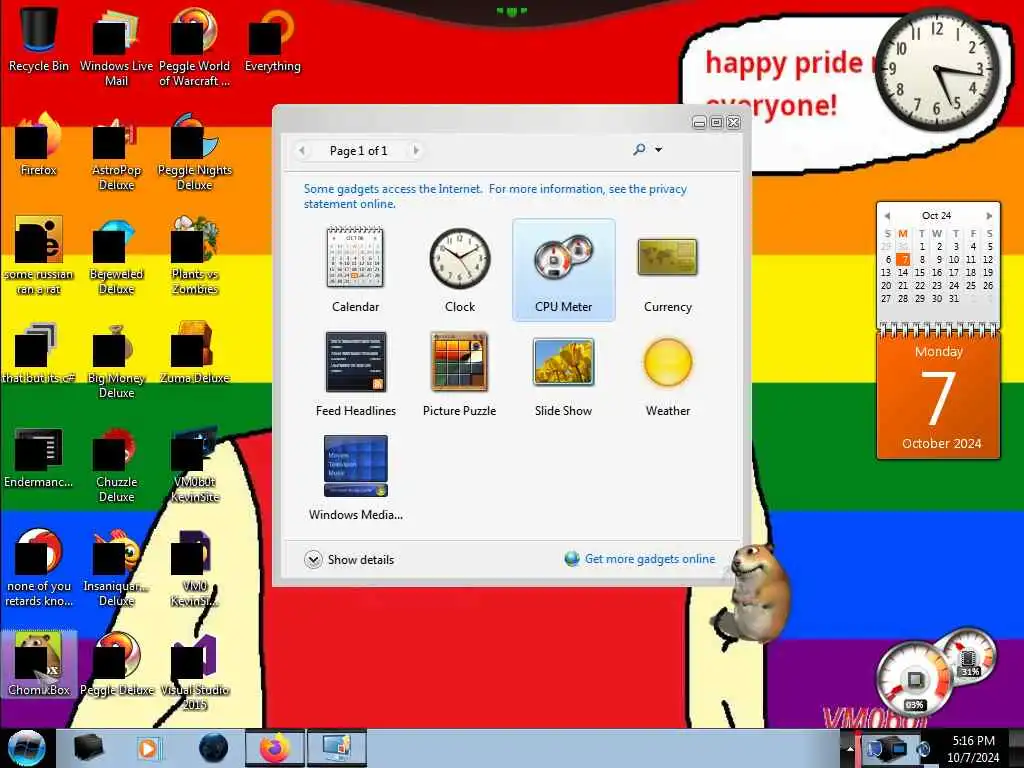Open Zuma Deluxe shortcut

click(195, 353)
